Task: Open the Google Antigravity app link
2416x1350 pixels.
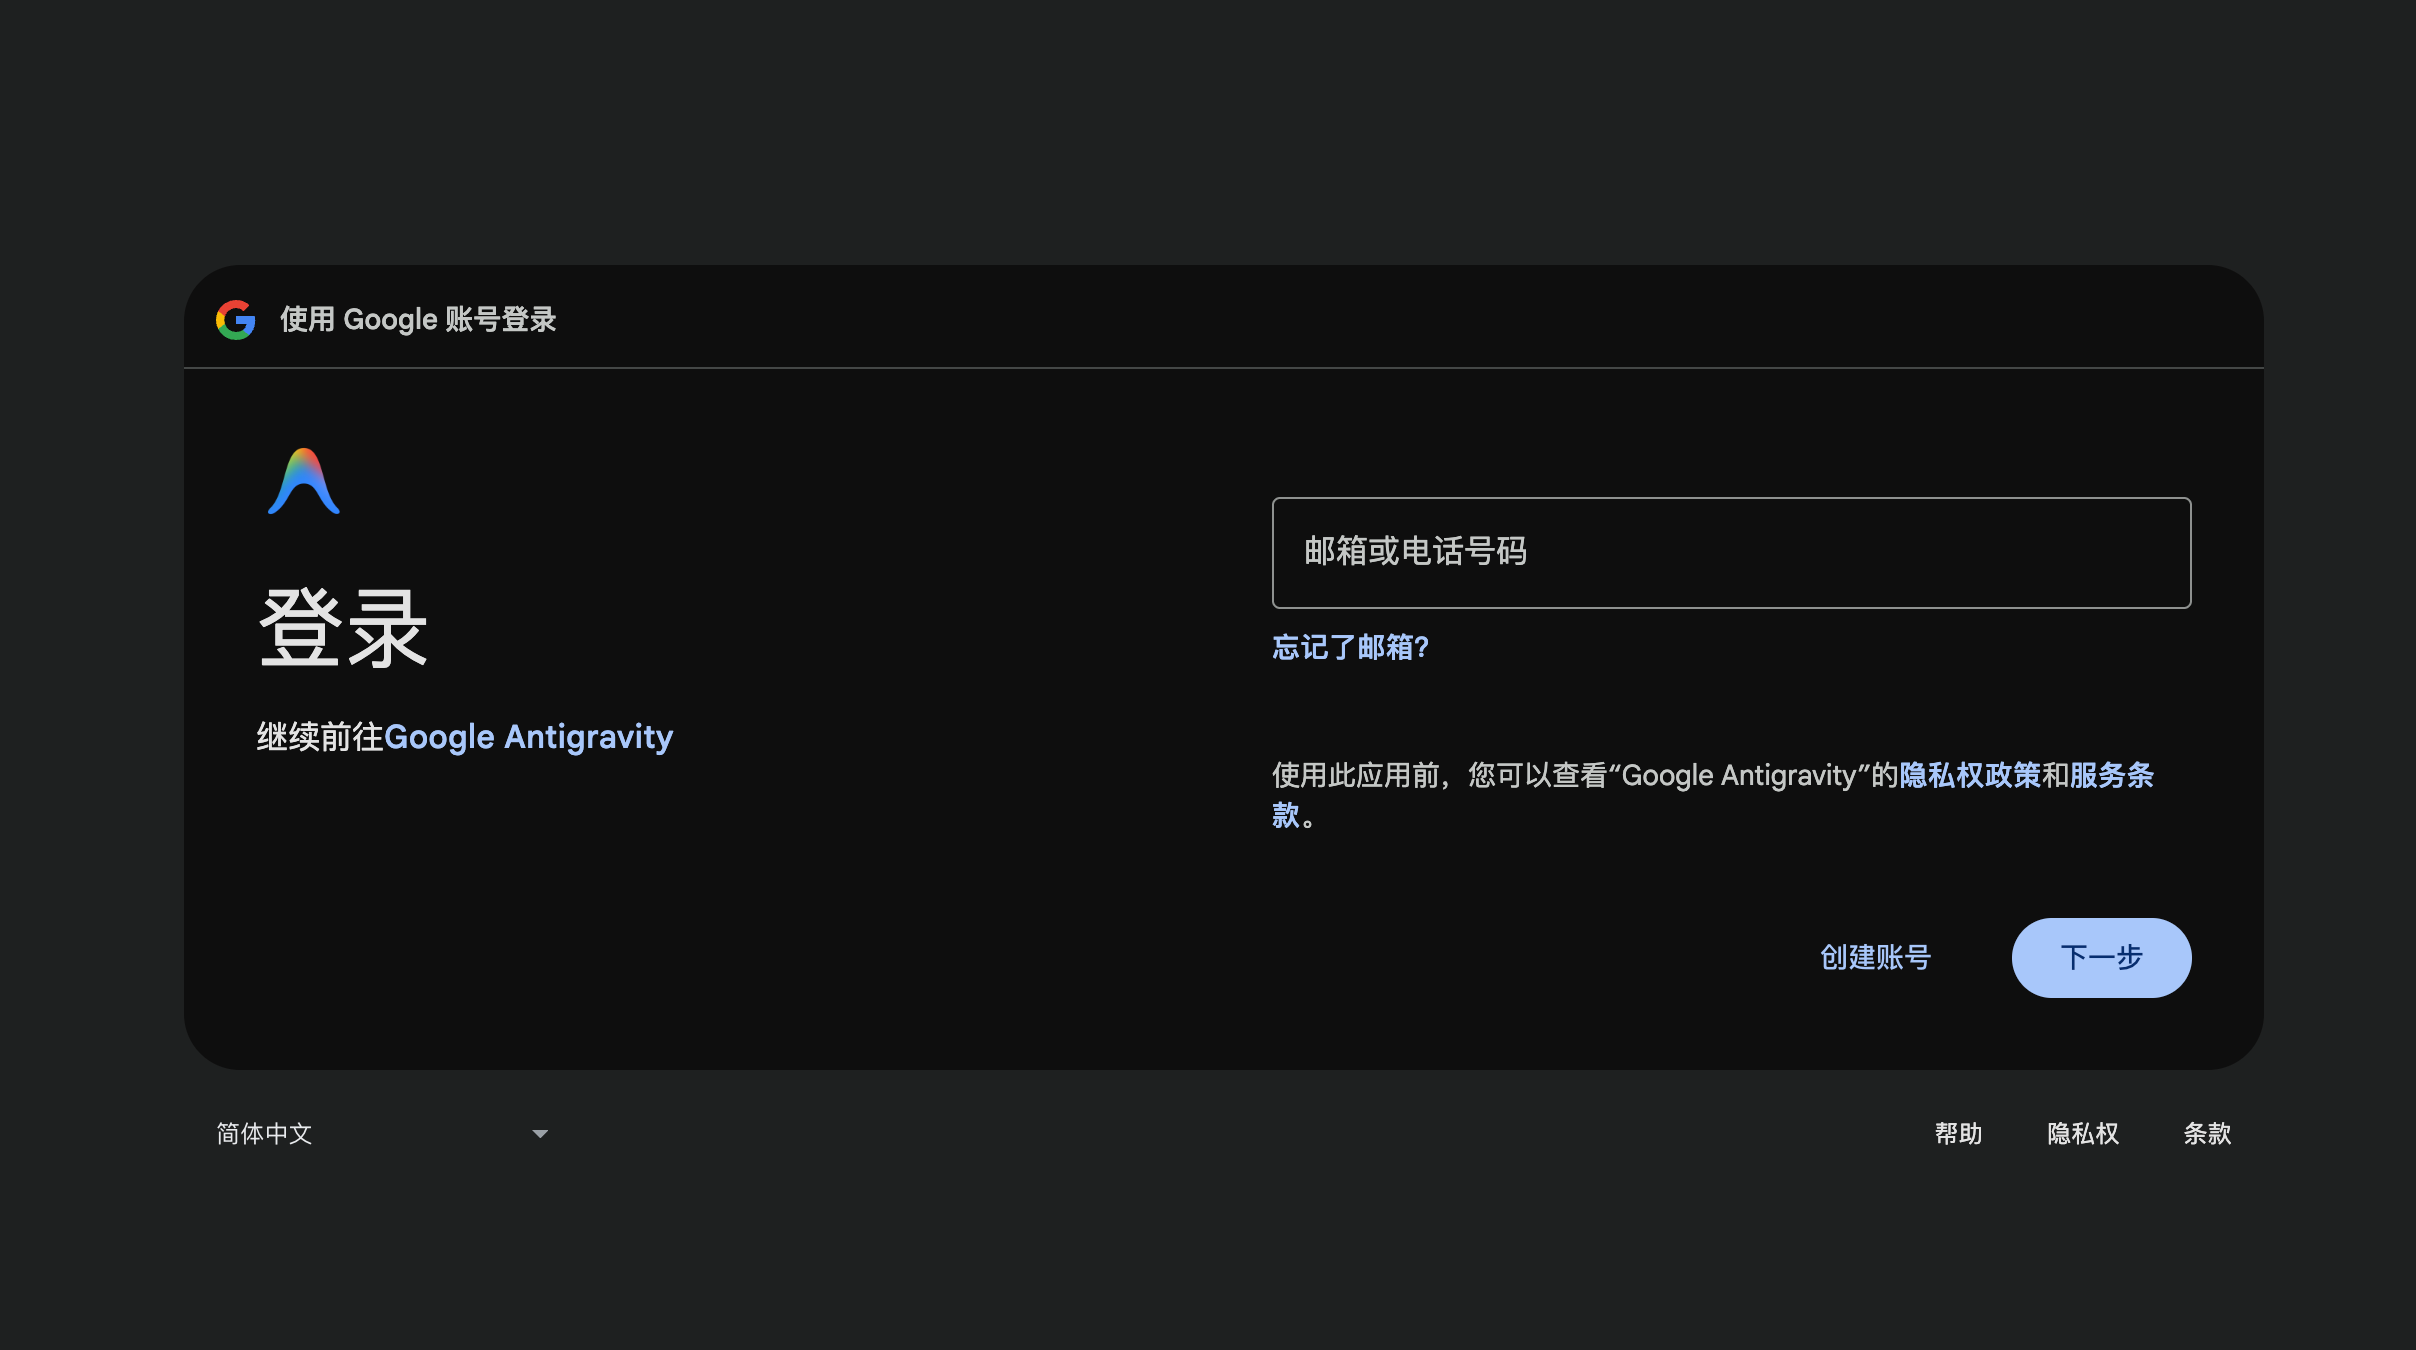Action: pyautogui.click(x=528, y=737)
